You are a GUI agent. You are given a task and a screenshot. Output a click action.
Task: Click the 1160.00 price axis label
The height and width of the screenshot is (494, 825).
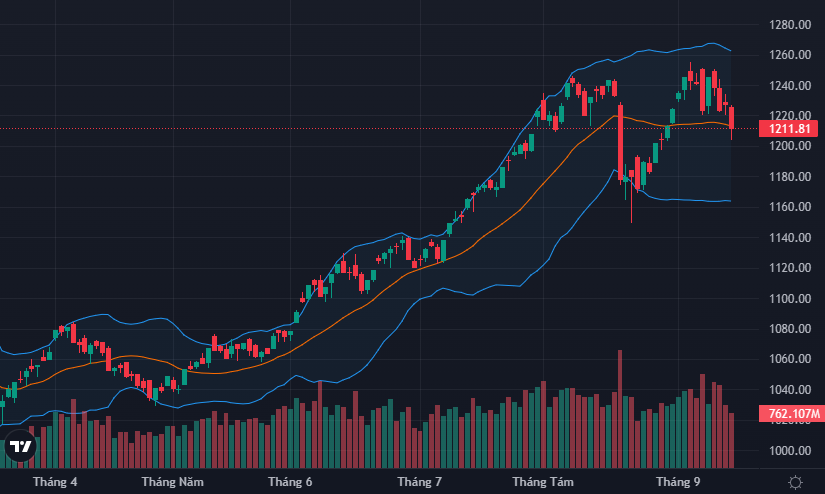789,207
